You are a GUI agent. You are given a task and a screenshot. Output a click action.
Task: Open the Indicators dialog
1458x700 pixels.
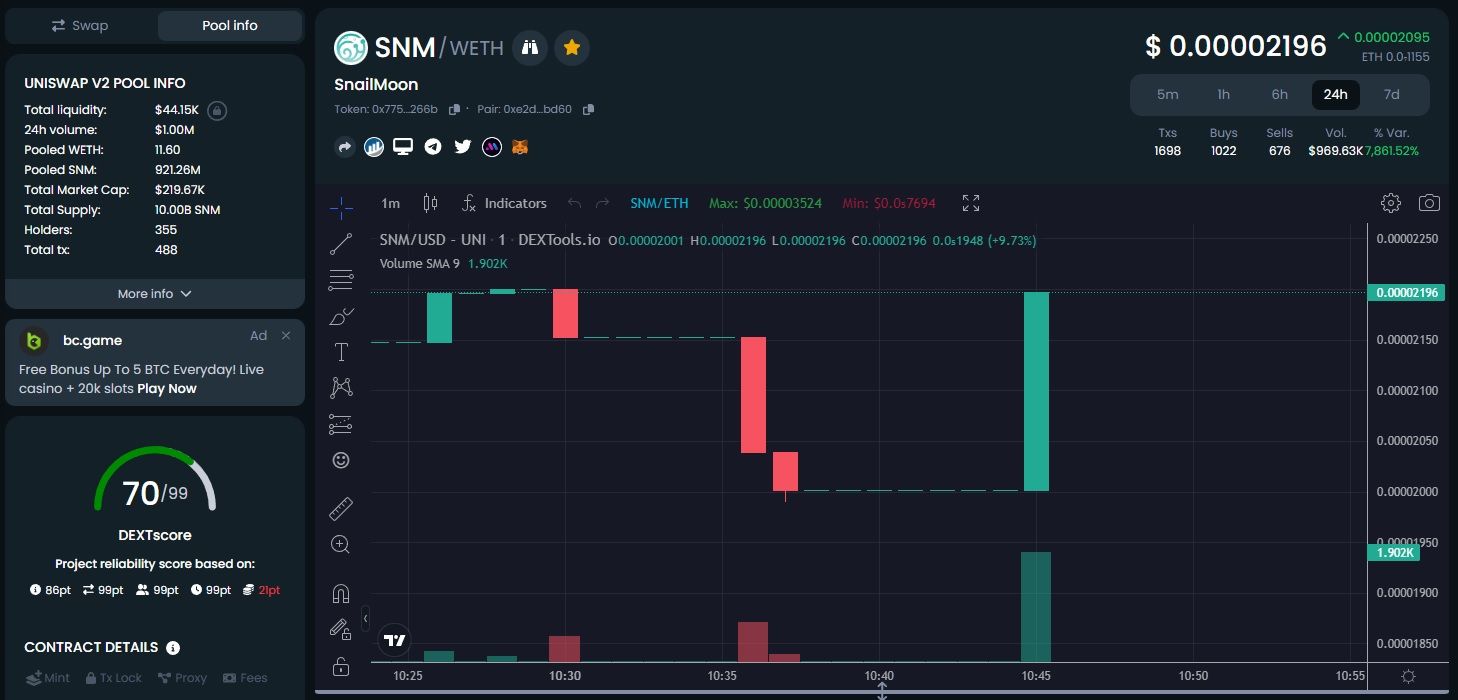point(504,203)
